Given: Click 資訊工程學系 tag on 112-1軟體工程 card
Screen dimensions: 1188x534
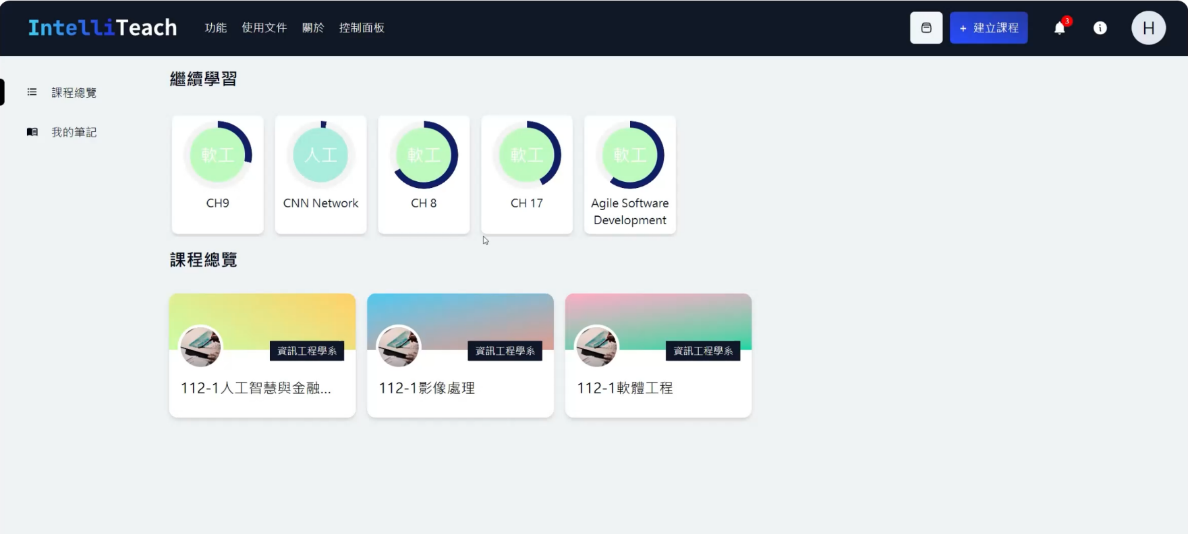Looking at the screenshot, I should point(703,351).
